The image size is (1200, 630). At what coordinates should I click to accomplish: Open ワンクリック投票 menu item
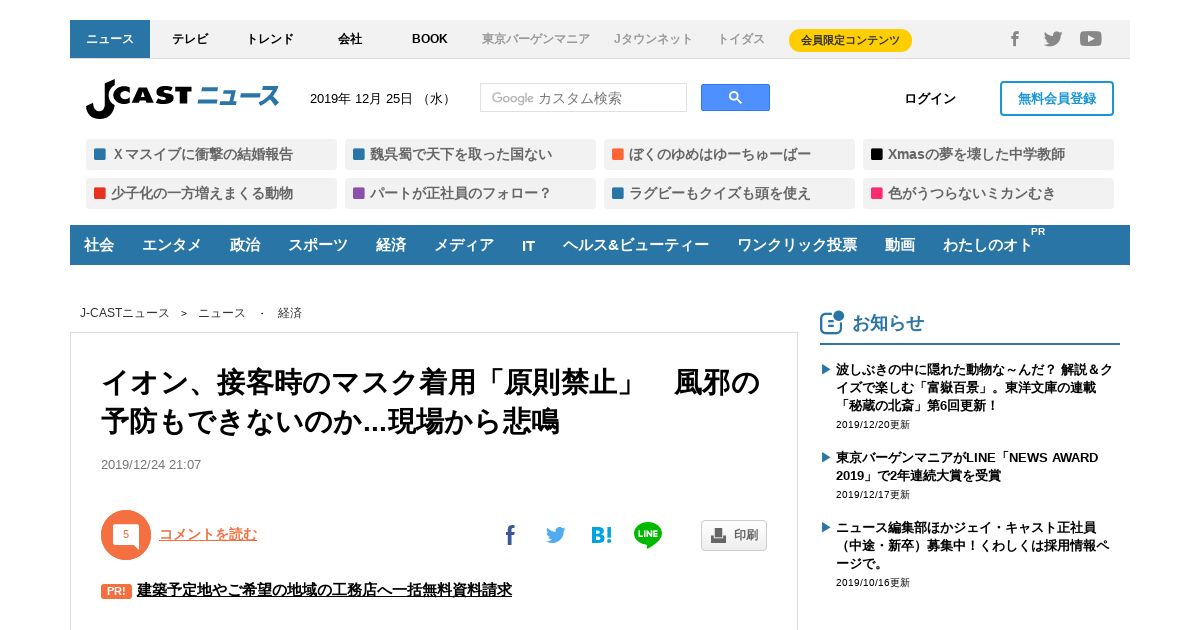(x=797, y=245)
